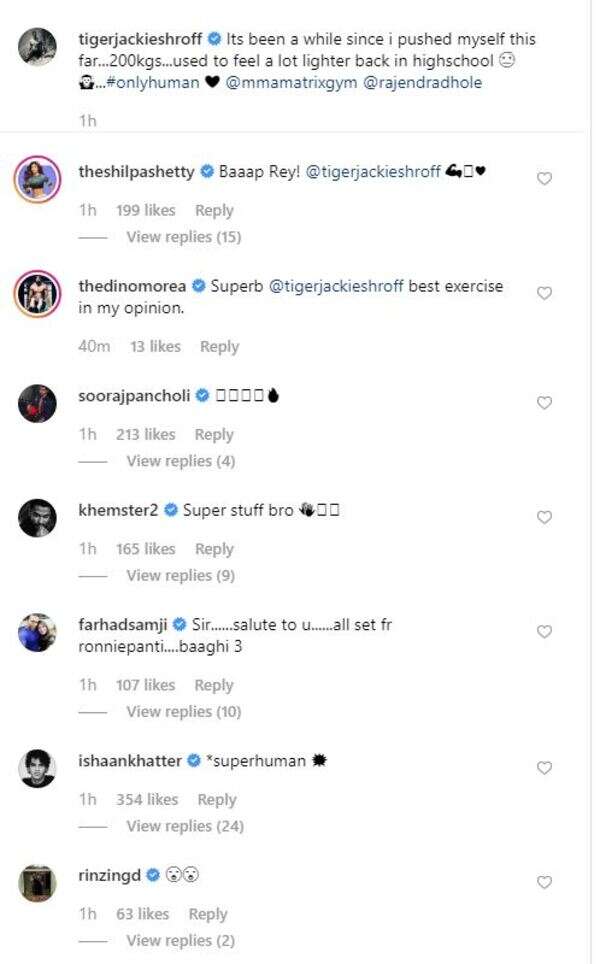This screenshot has width=600, height=964.
Task: Like rinzingd's emoji comment with the heart
Action: (545, 883)
